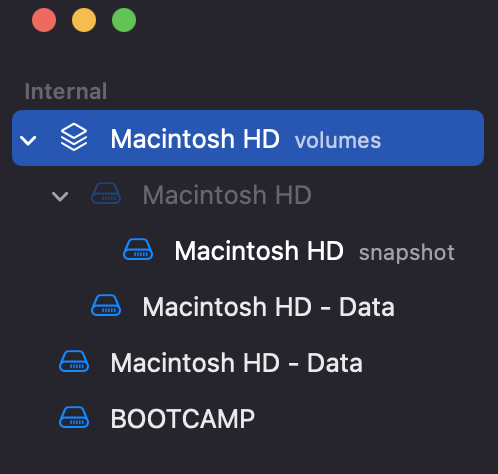The image size is (498, 474).
Task: Close the window with the red button
Action: (44, 20)
